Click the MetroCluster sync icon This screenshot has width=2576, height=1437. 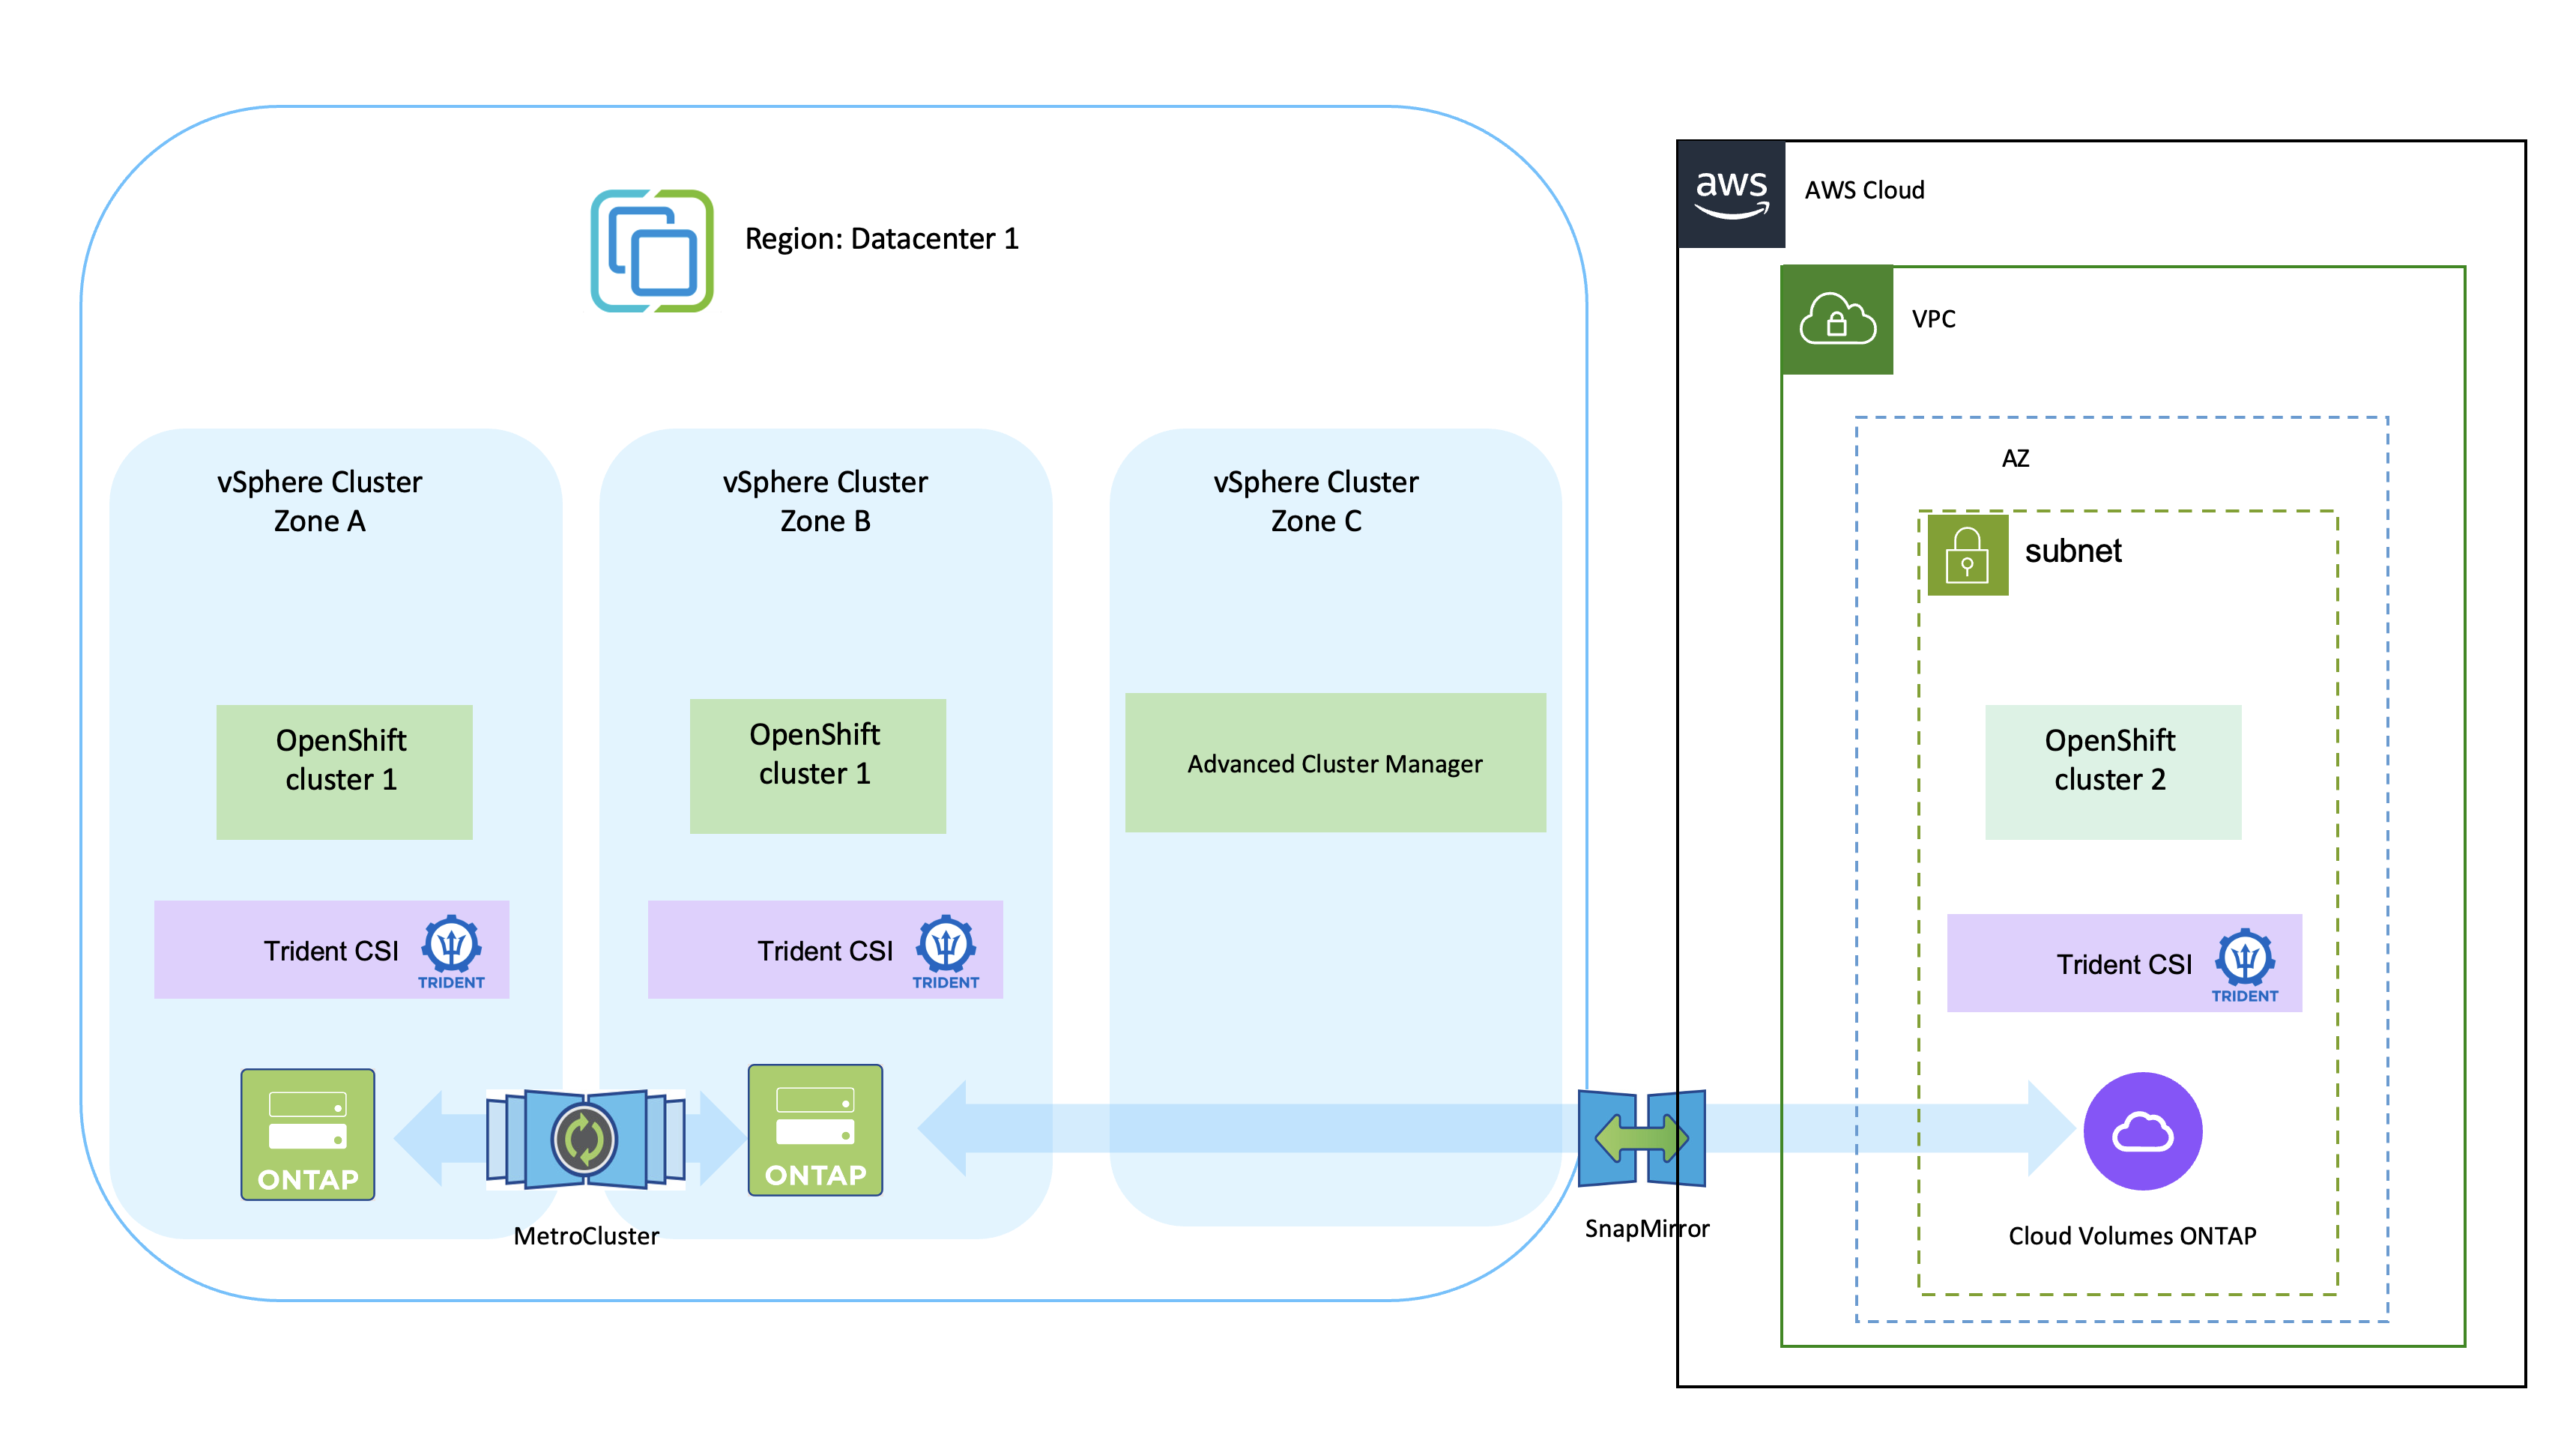(x=585, y=1138)
